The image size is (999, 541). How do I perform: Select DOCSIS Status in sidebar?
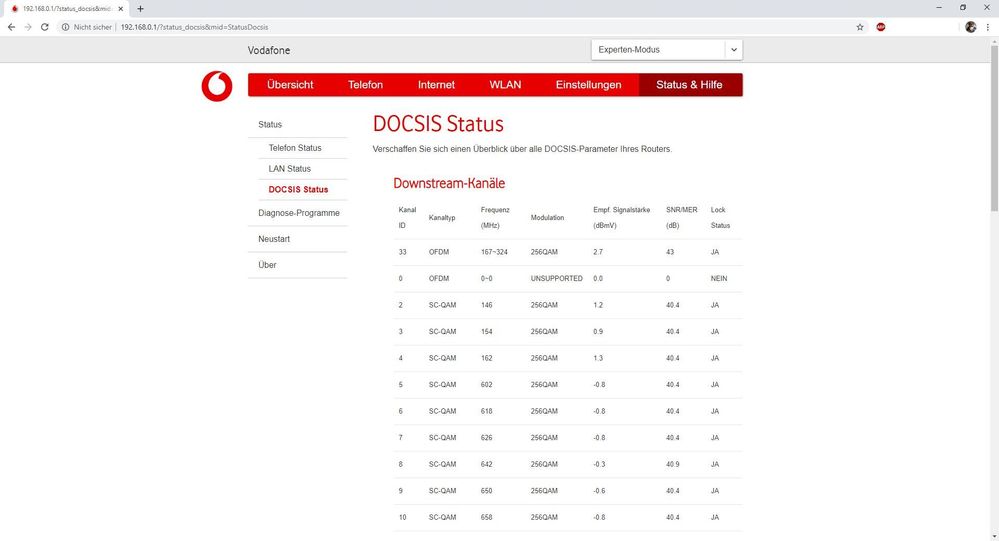298,189
